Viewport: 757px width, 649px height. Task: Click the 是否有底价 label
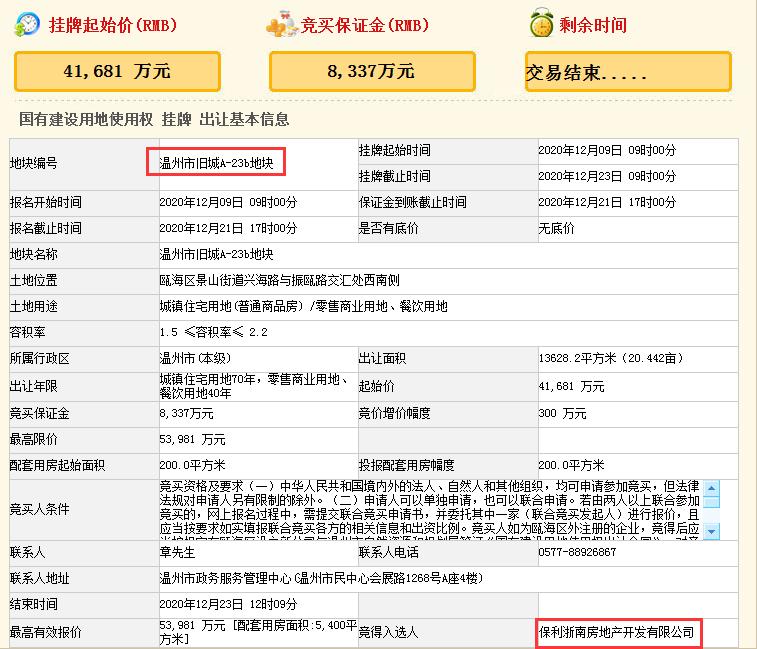coord(388,228)
